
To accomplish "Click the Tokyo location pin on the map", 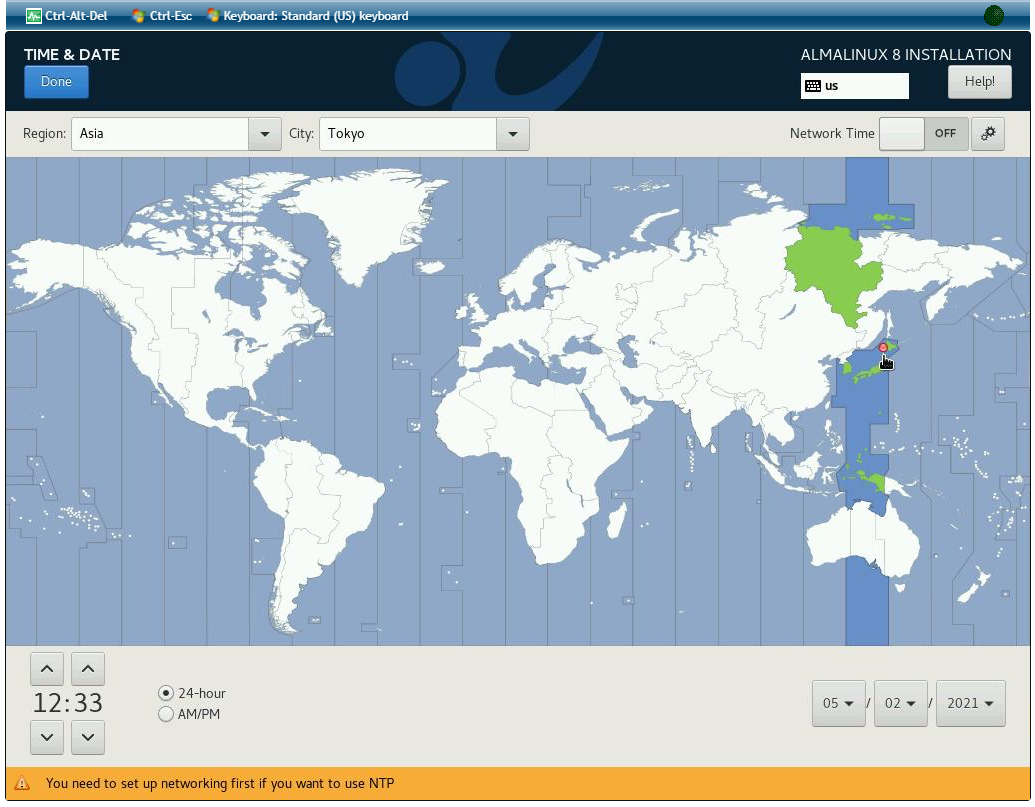I will point(883,347).
